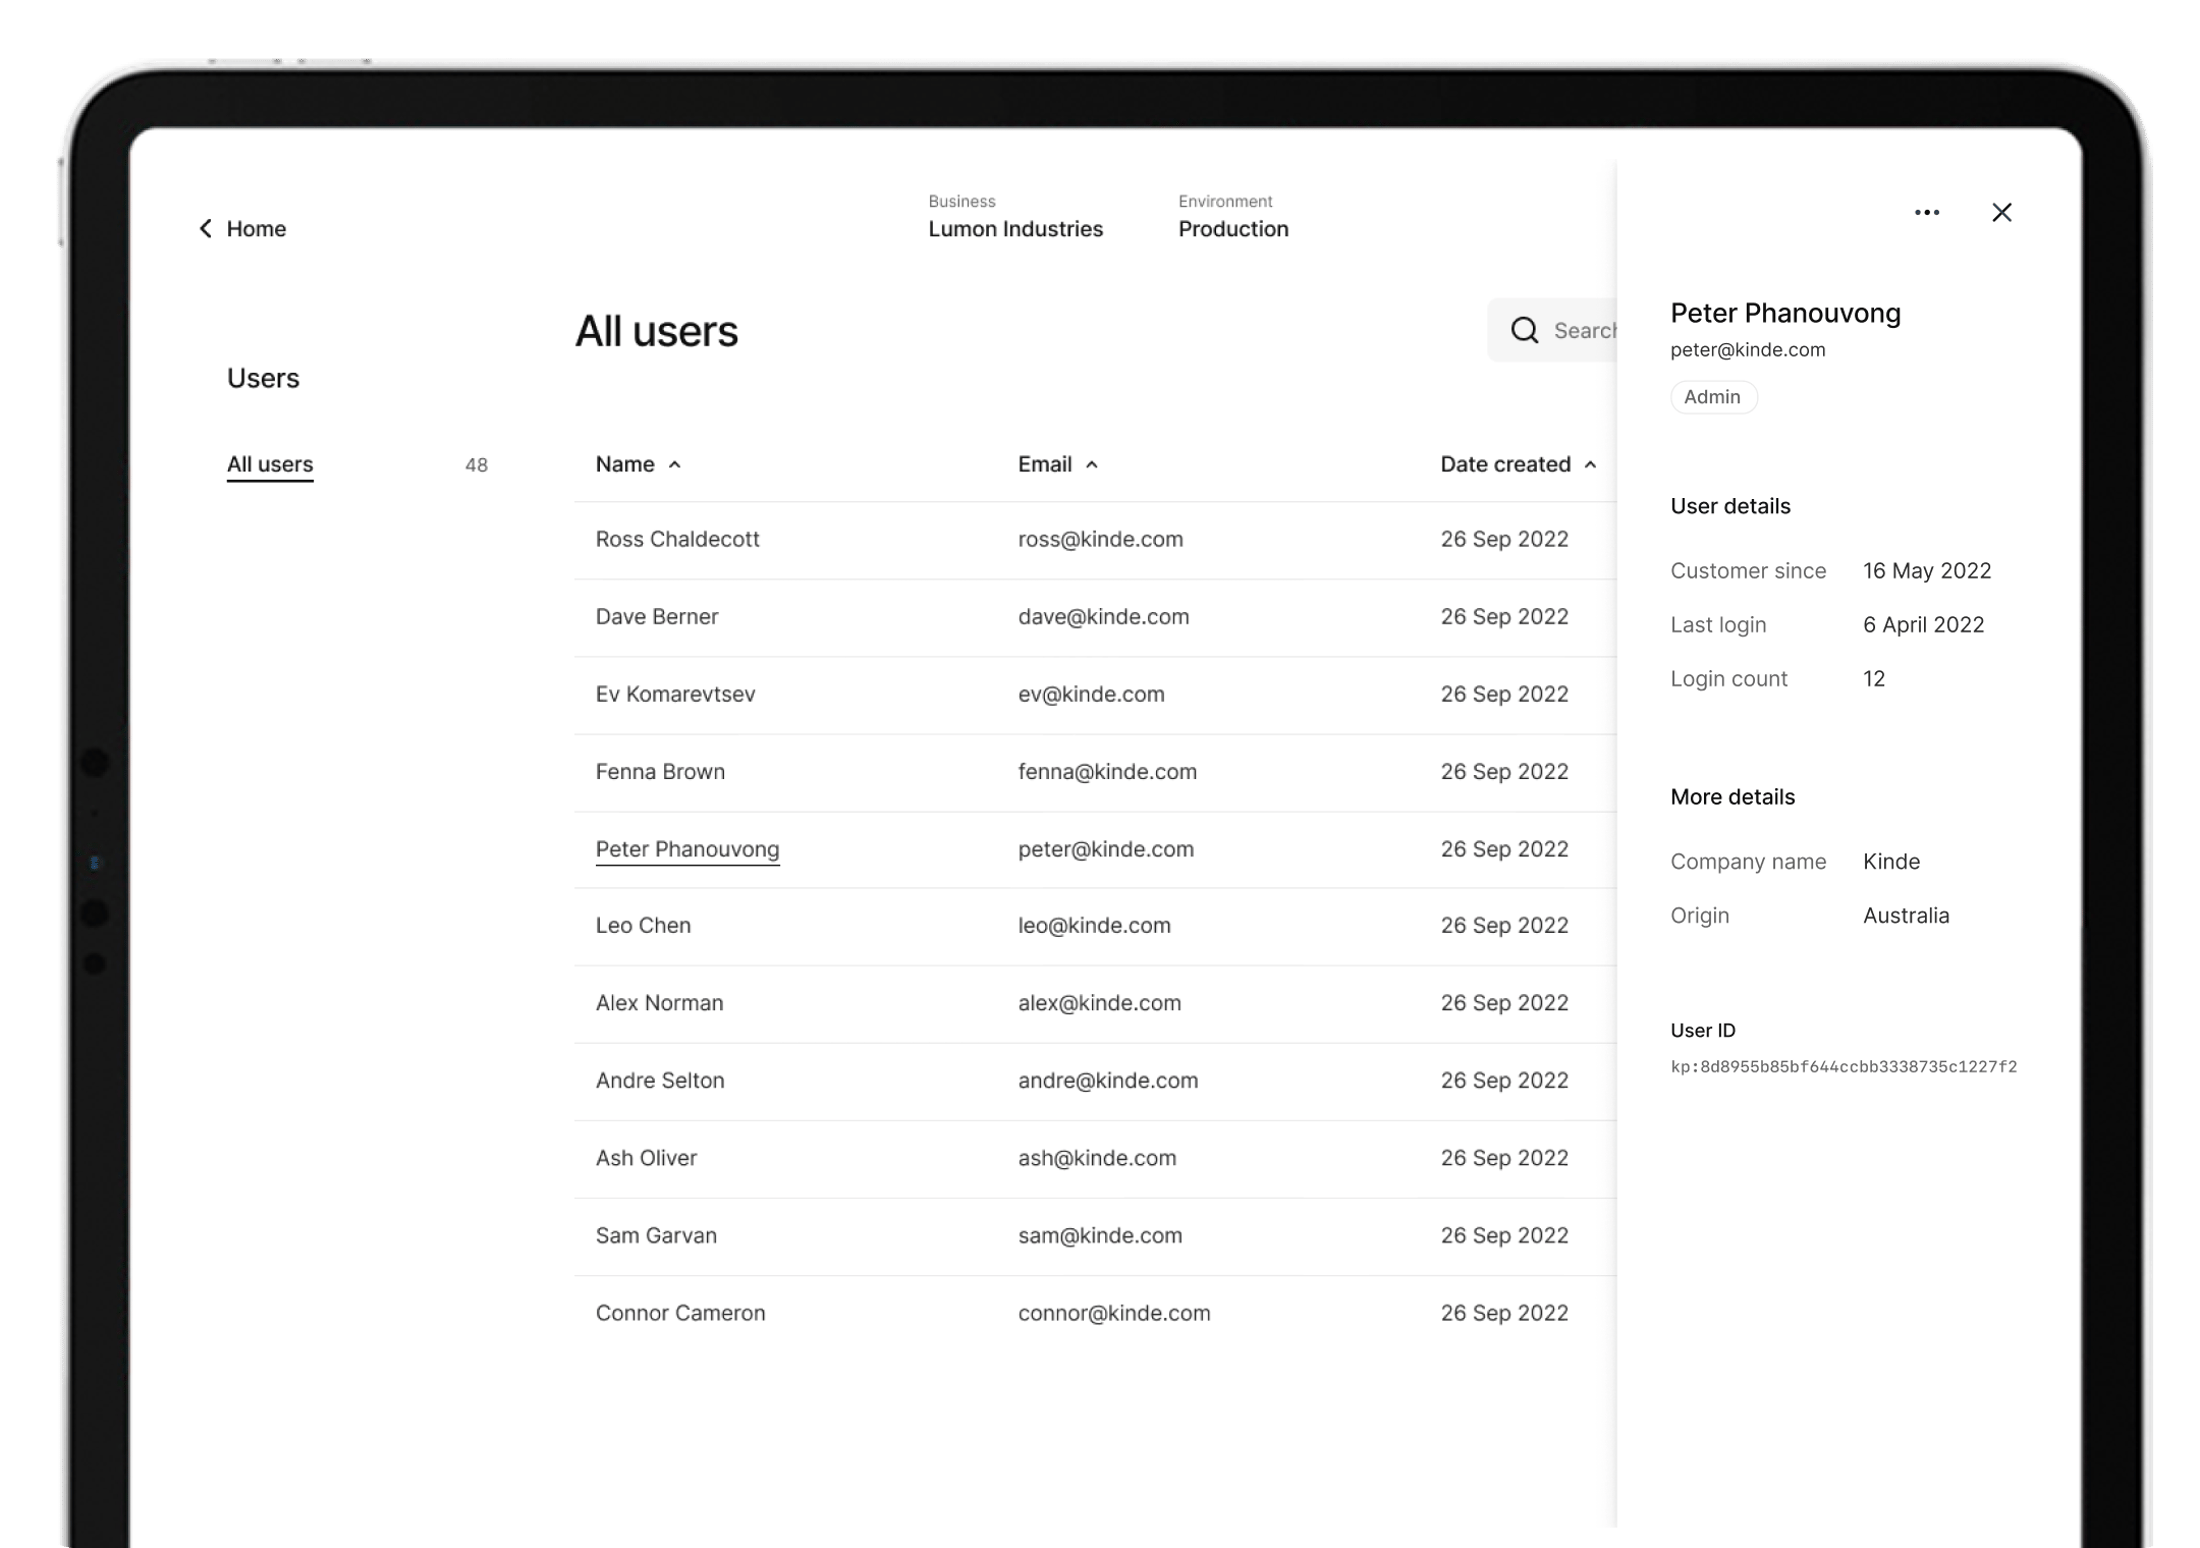Viewport: 2200px width, 1548px height.
Task: Click the user count 48 next to All users
Action: [477, 464]
